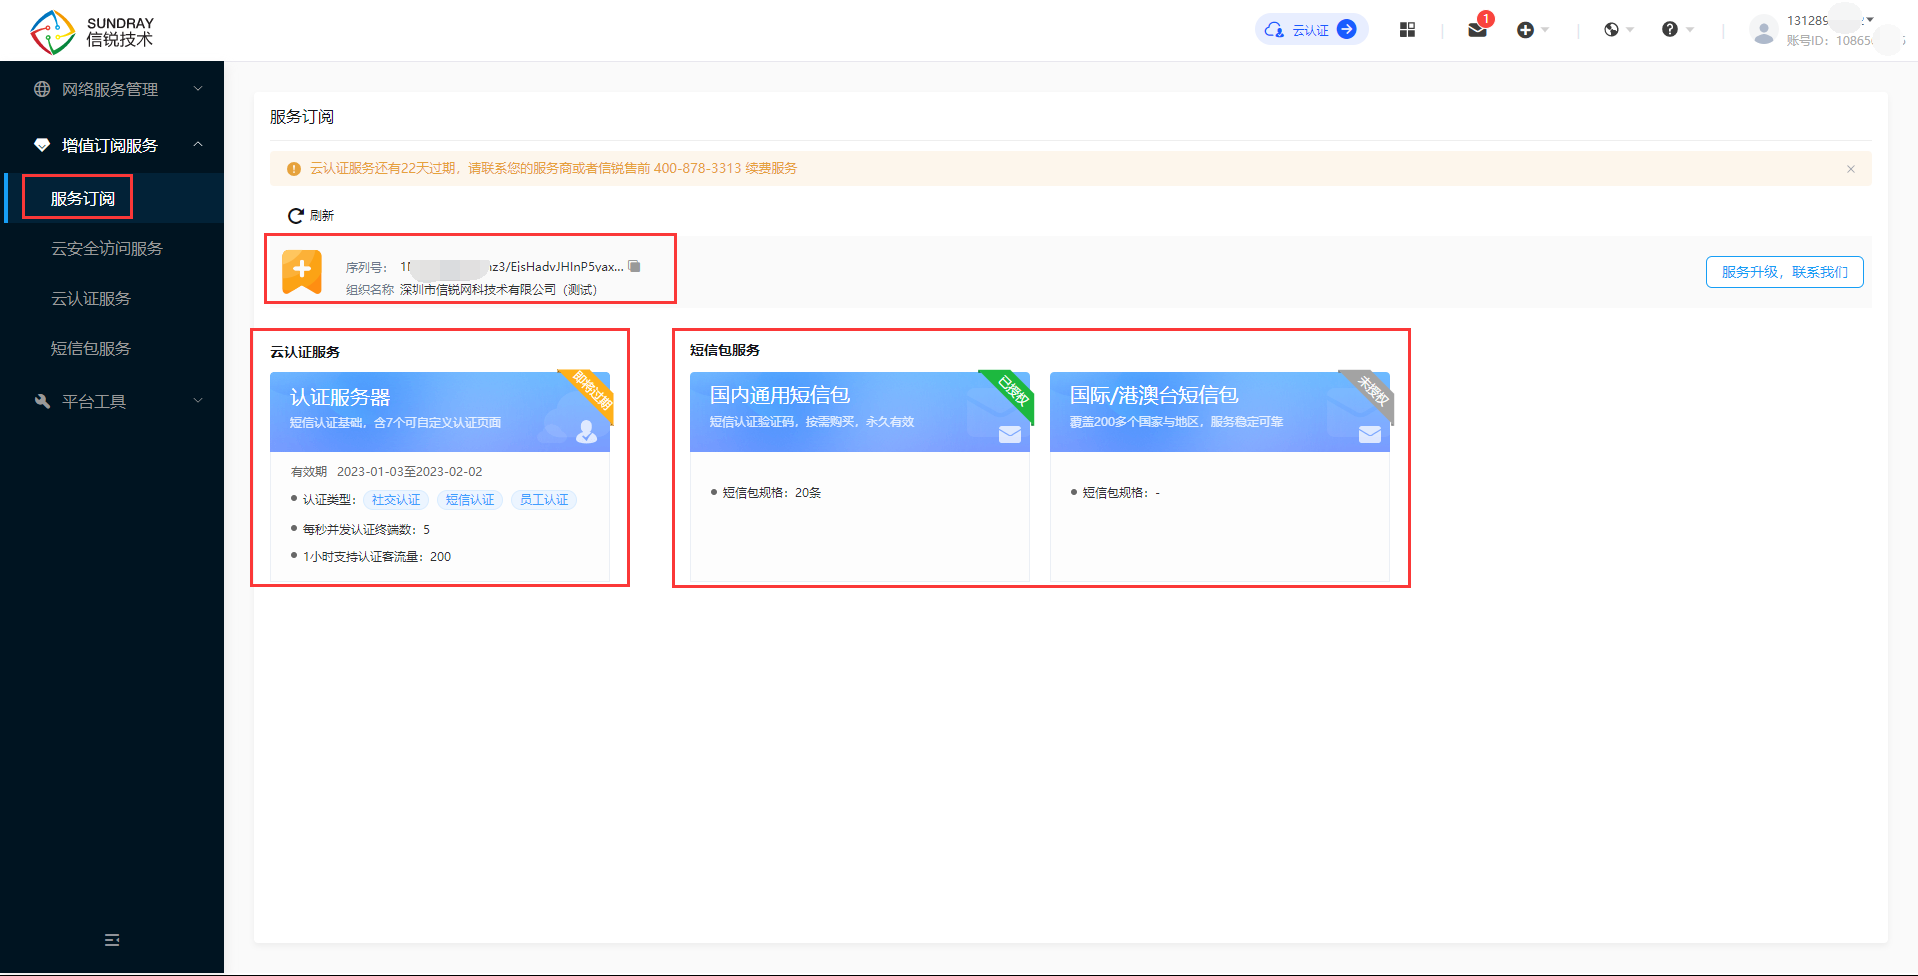Select 云安全访问服务 in sidebar

coord(107,248)
